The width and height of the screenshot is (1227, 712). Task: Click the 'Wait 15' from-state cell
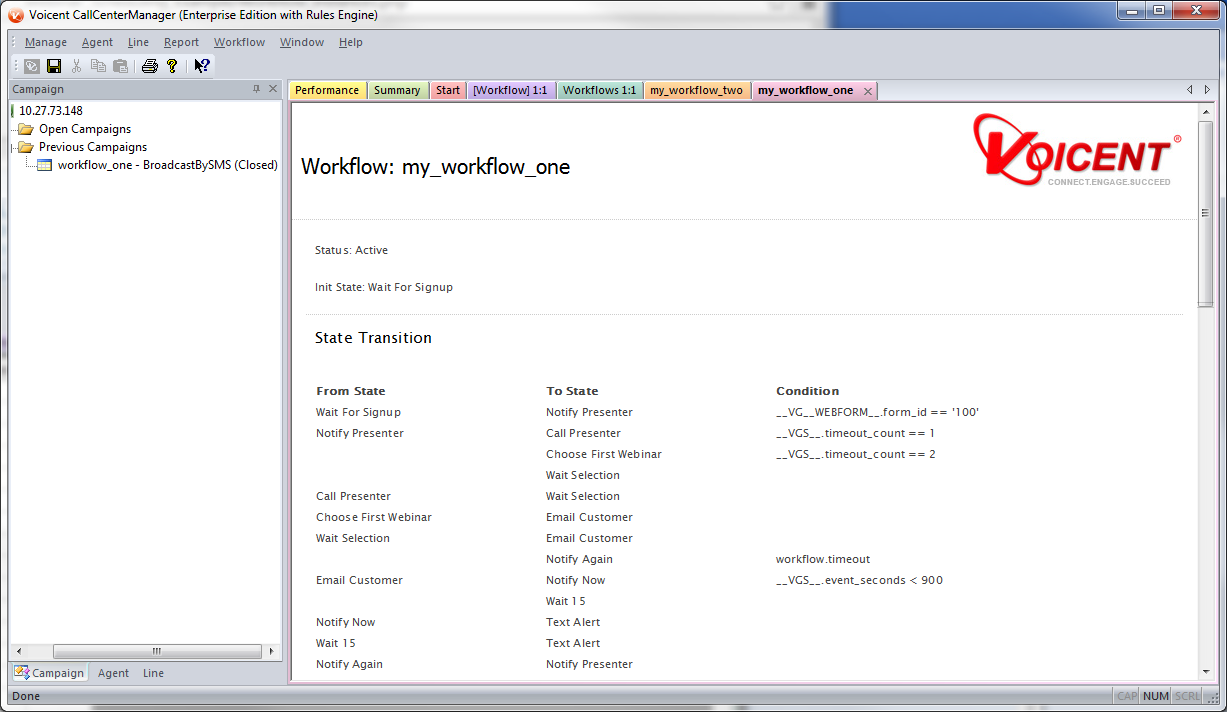336,643
